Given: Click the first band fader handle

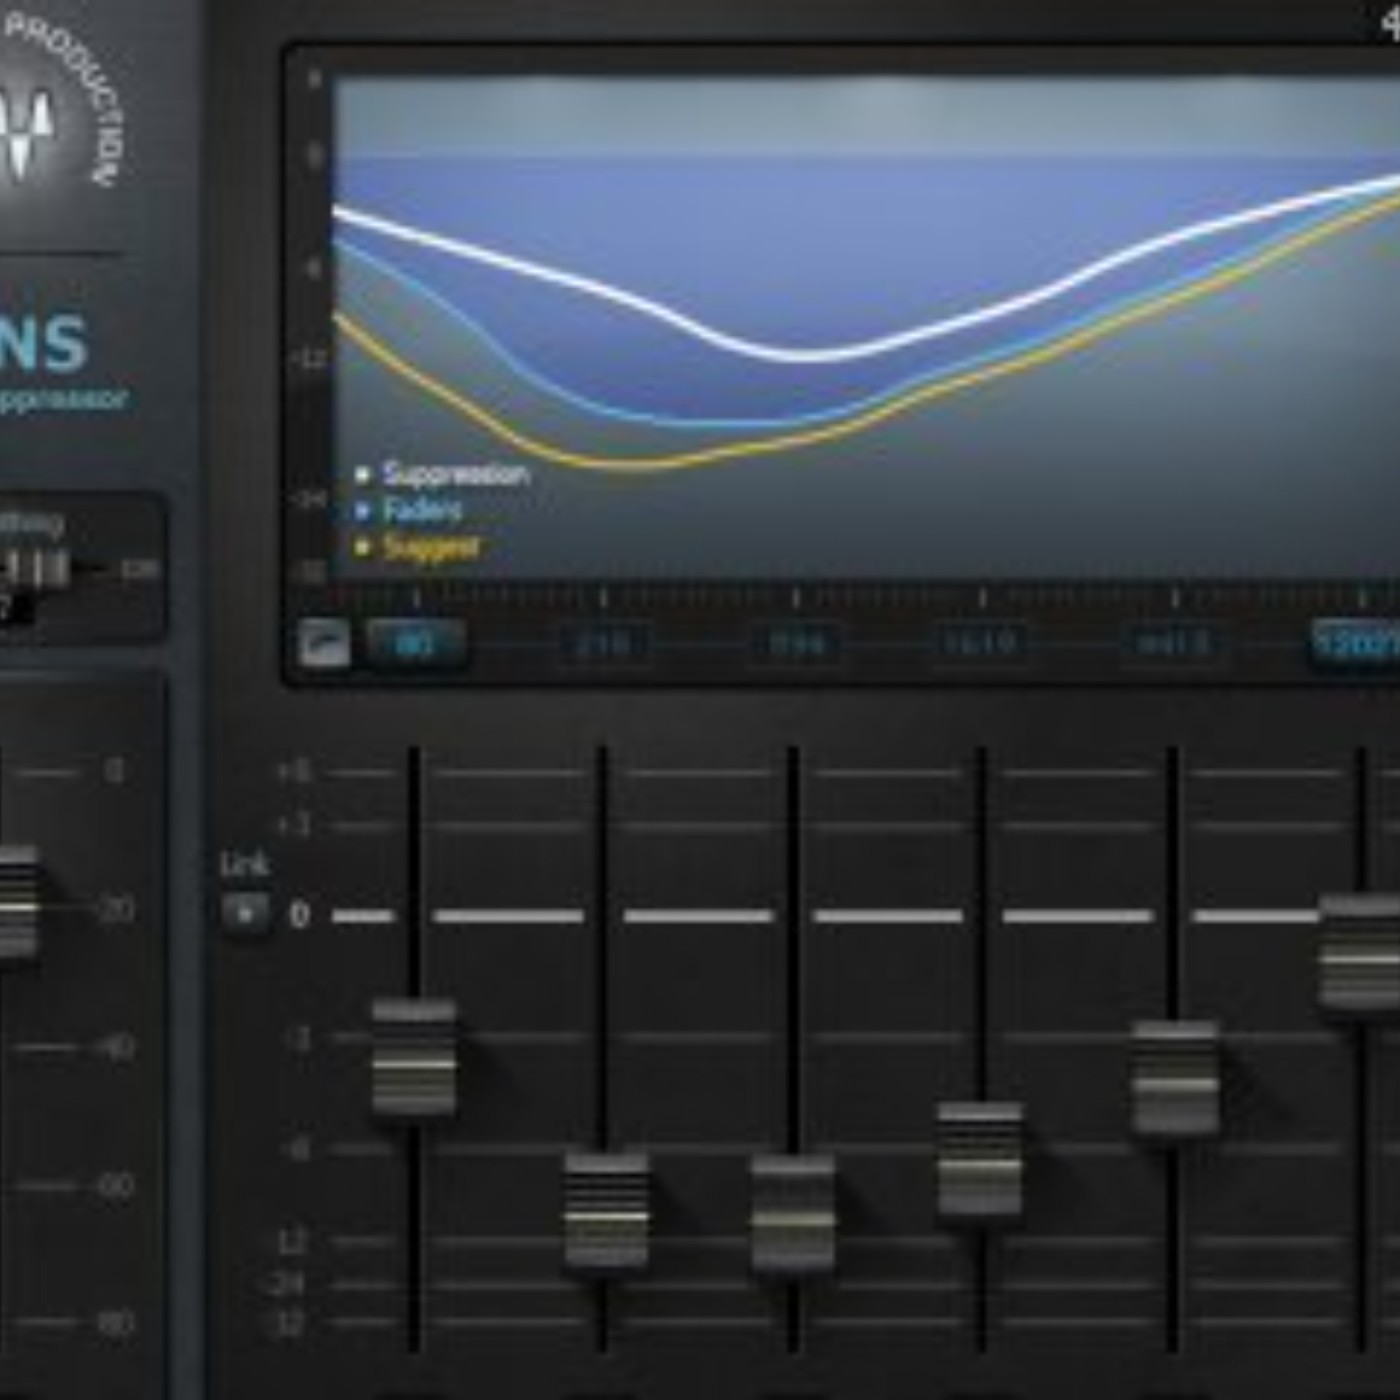Looking at the screenshot, I should click(x=414, y=1057).
